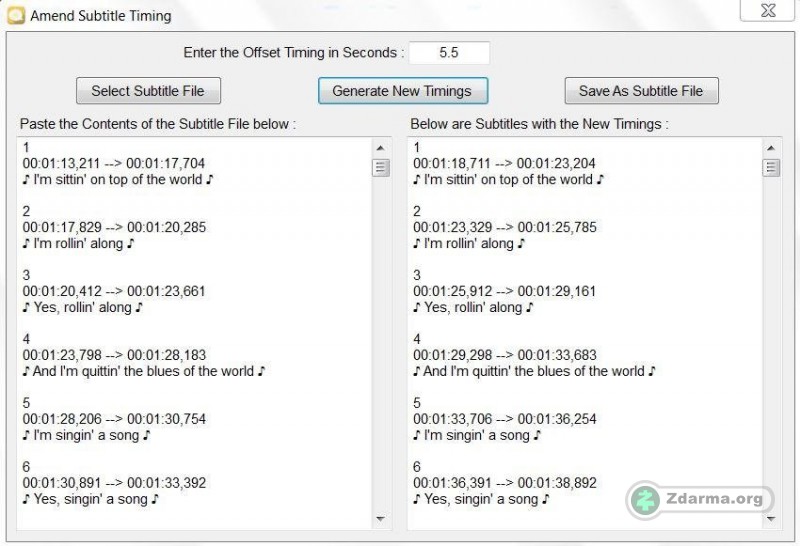Click left pane lyric "I'm sittin' on top of the world"

[x=117, y=180]
